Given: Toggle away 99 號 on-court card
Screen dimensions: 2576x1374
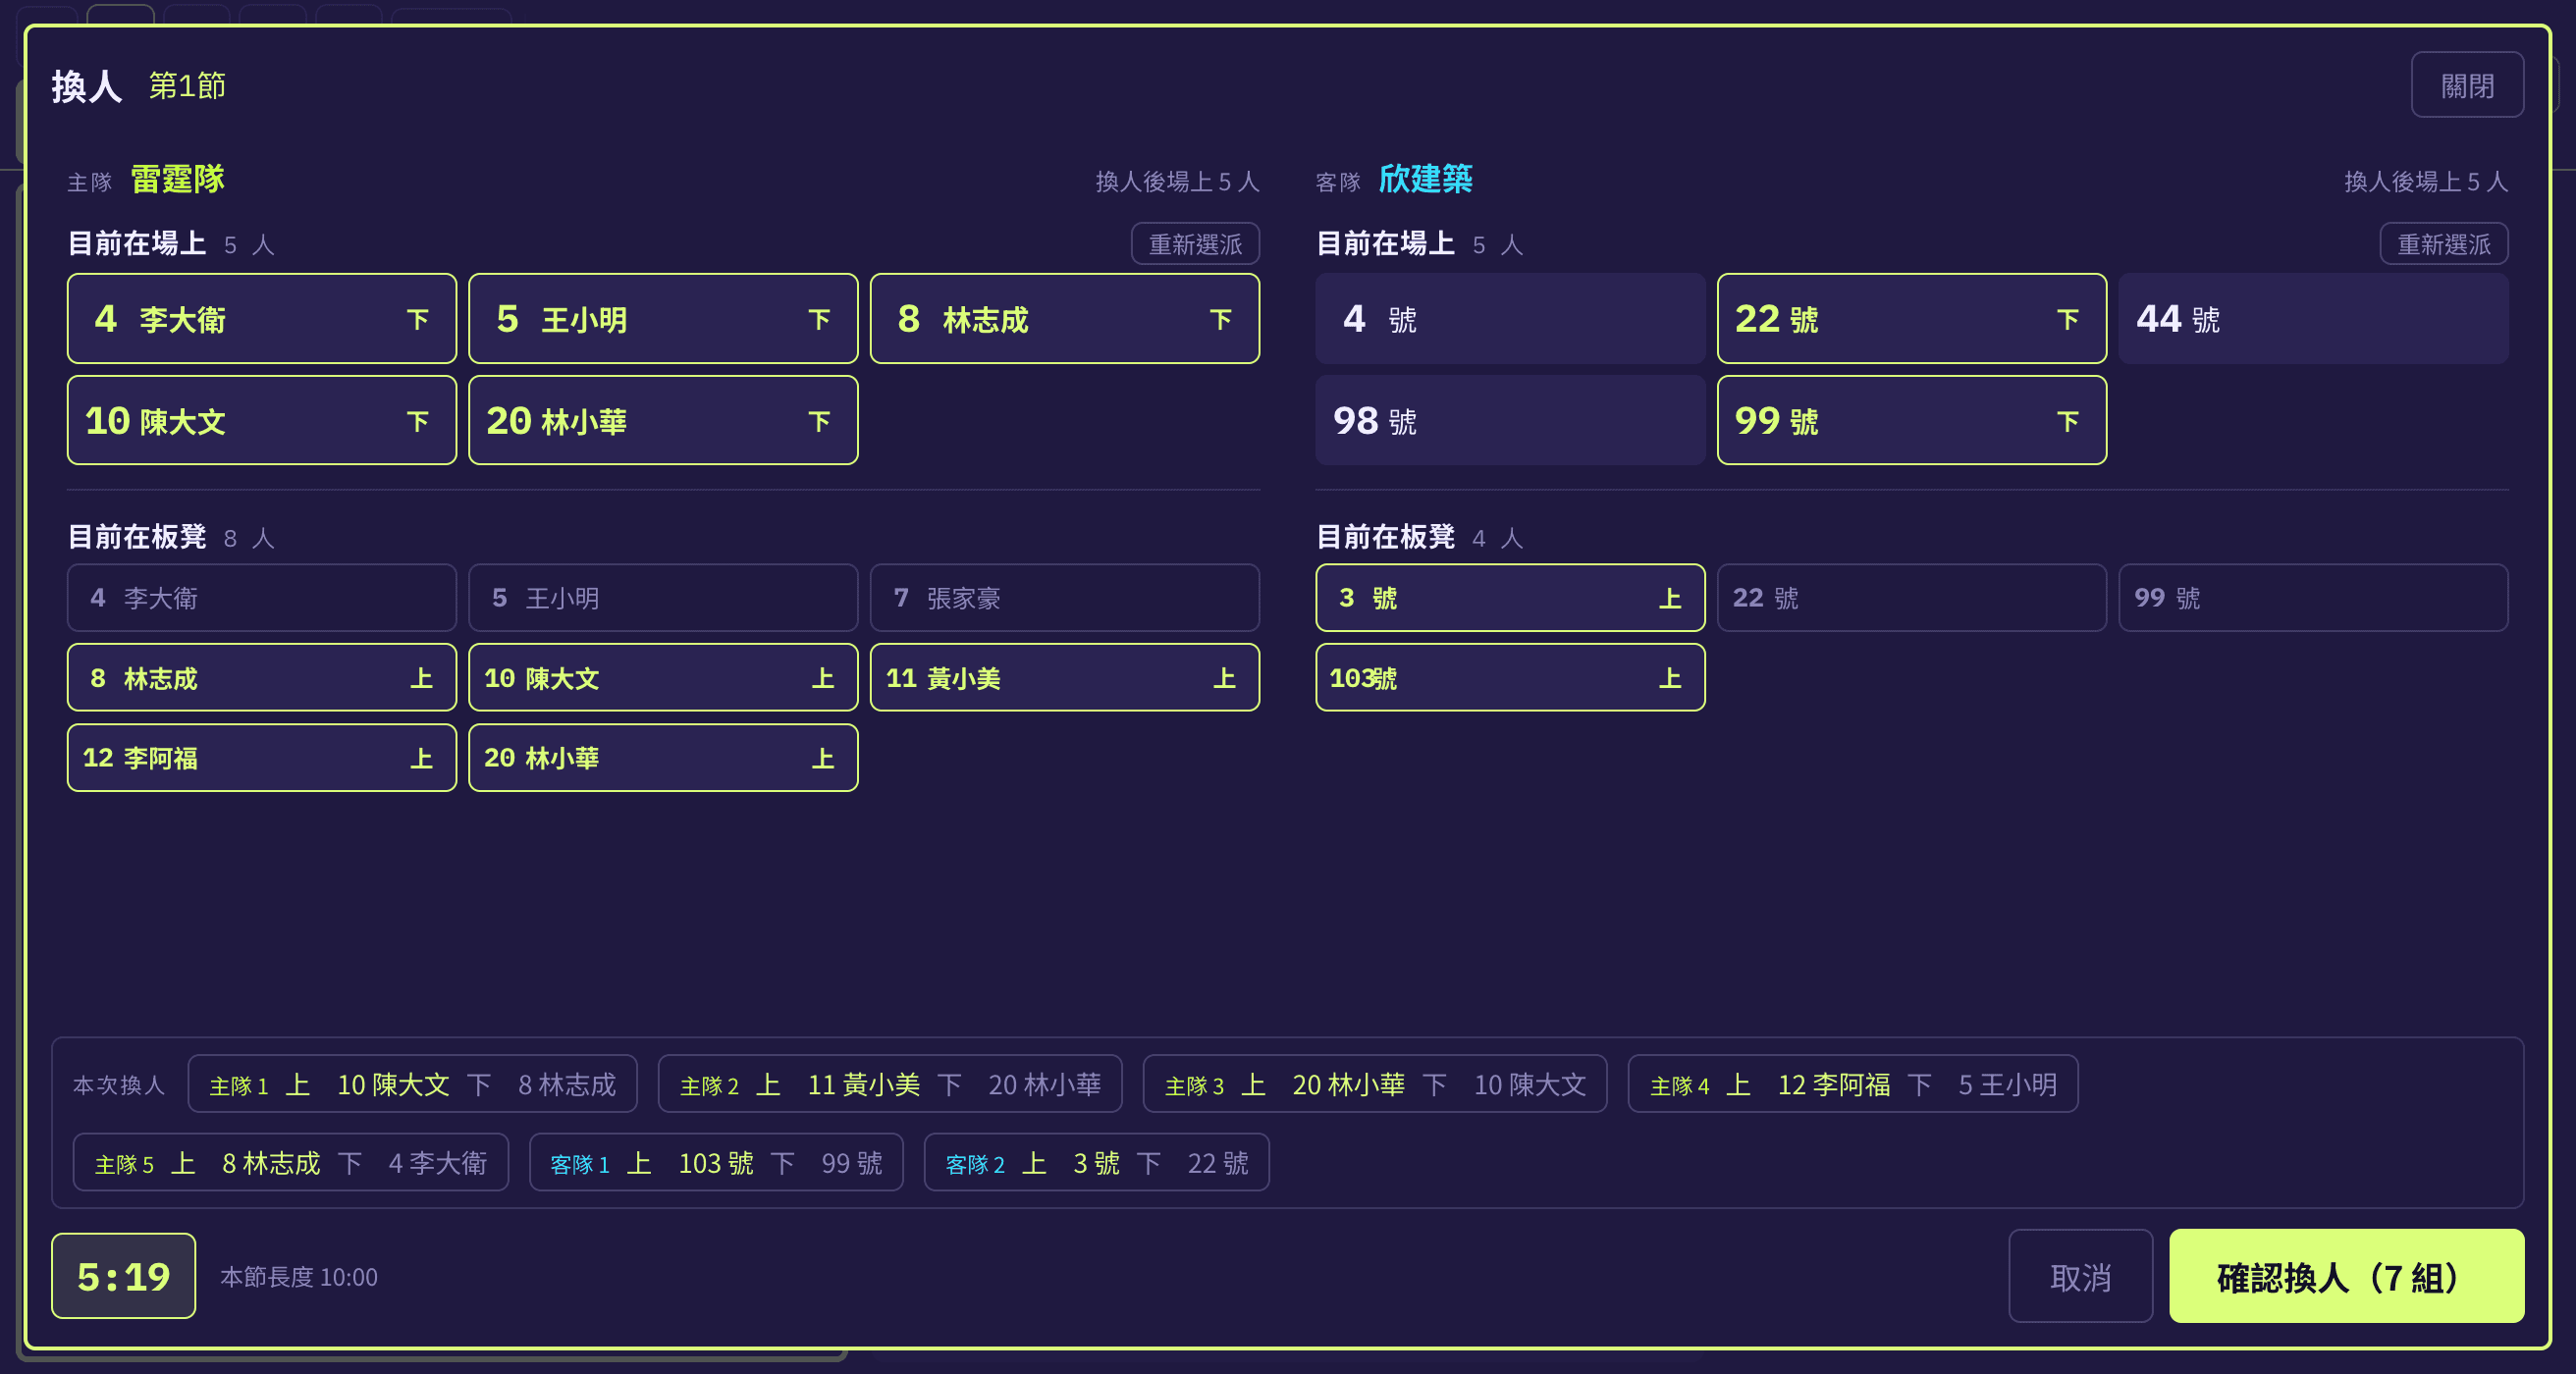Looking at the screenshot, I should 1911,420.
